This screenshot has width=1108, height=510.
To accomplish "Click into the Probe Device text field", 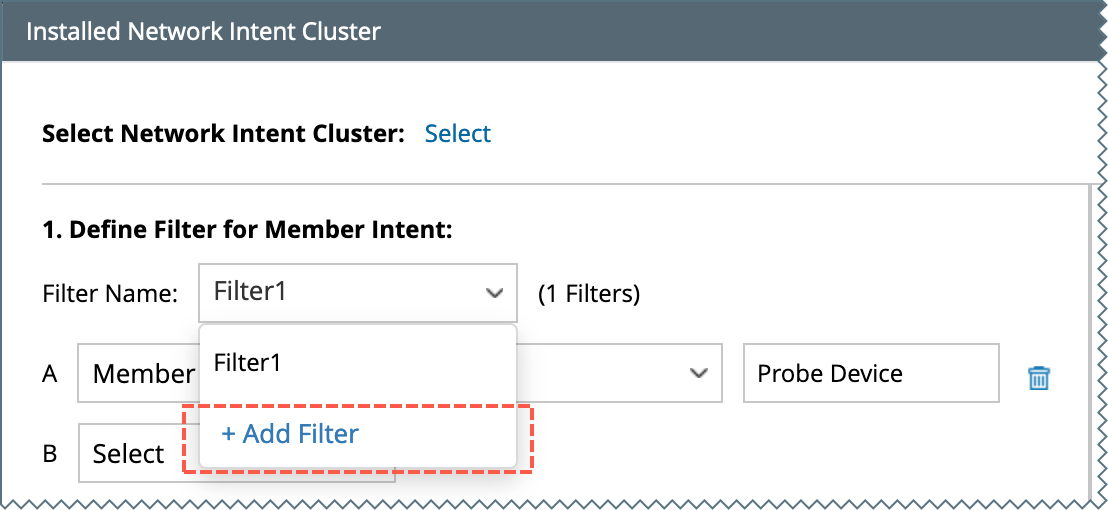I will (870, 374).
